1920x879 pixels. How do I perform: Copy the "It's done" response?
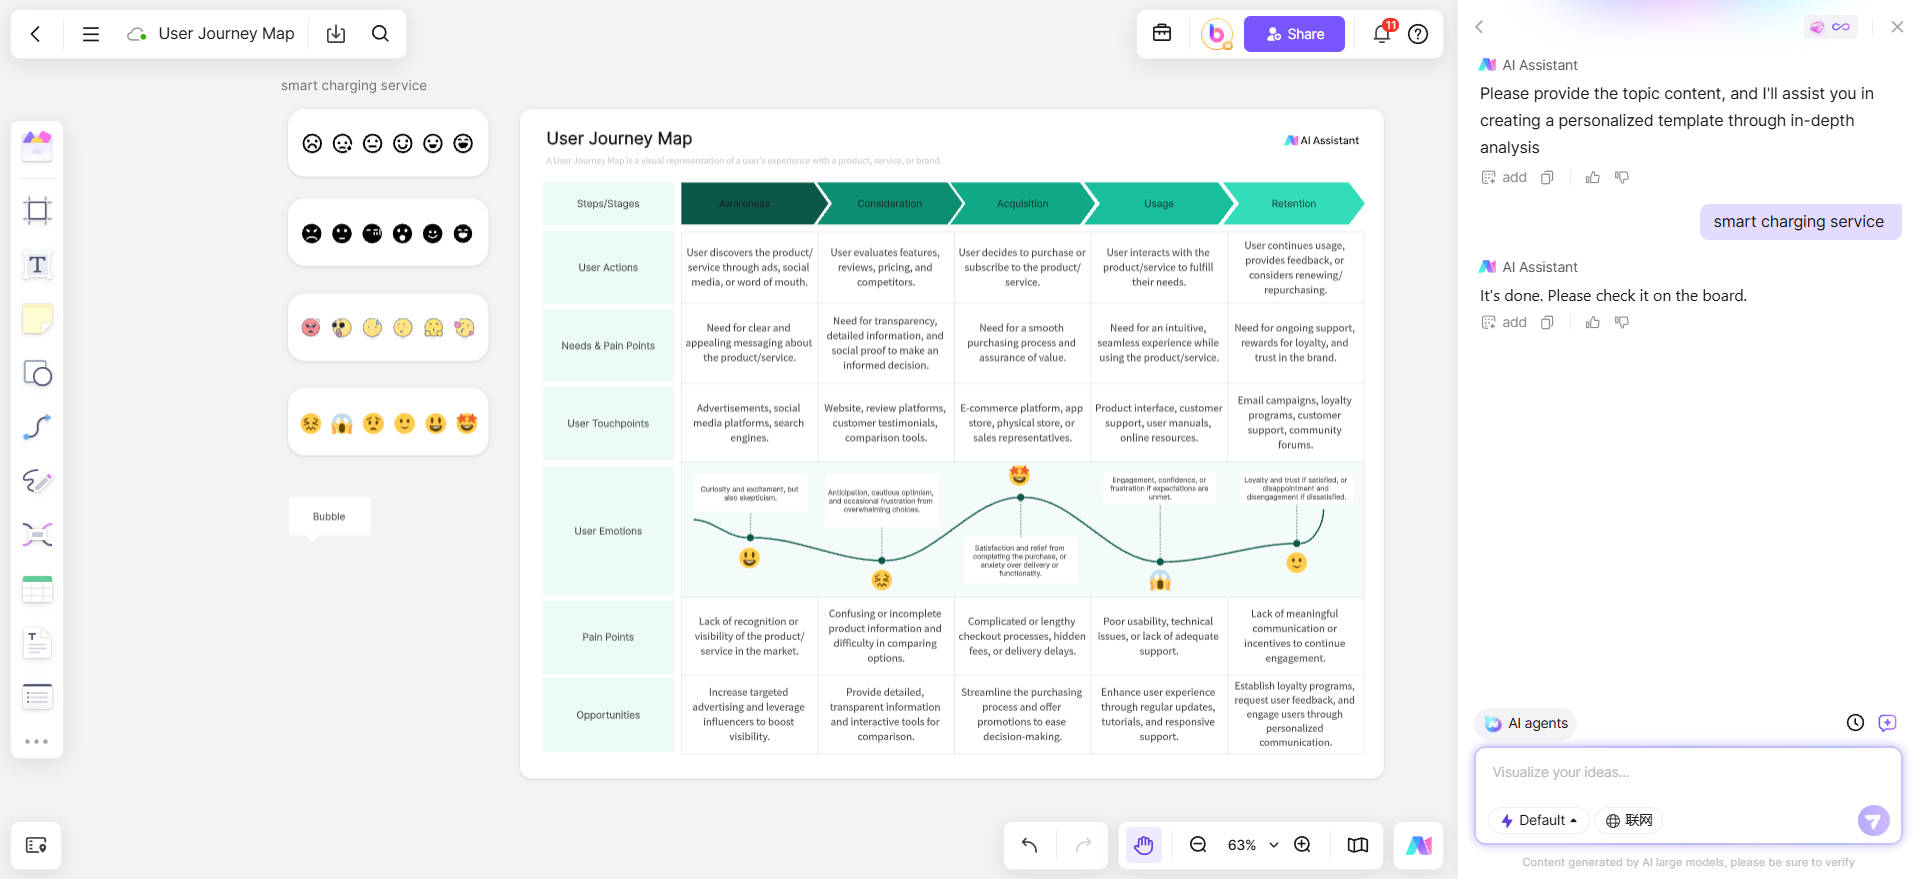(x=1547, y=322)
